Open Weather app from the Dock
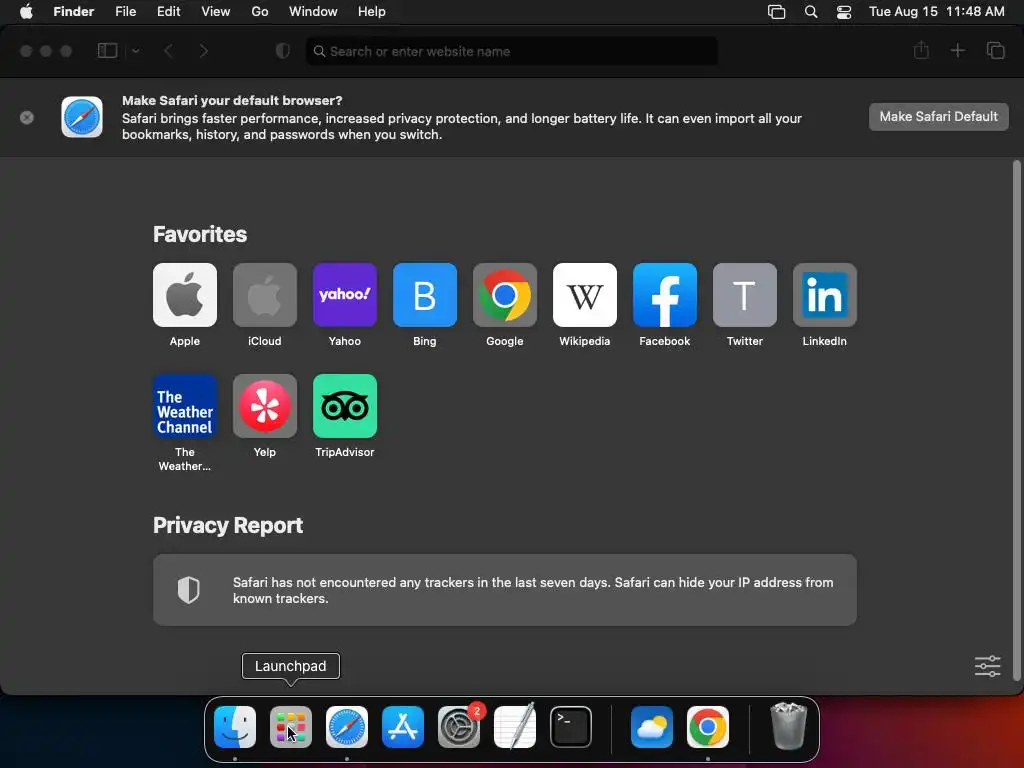The width and height of the screenshot is (1024, 768). (652, 727)
